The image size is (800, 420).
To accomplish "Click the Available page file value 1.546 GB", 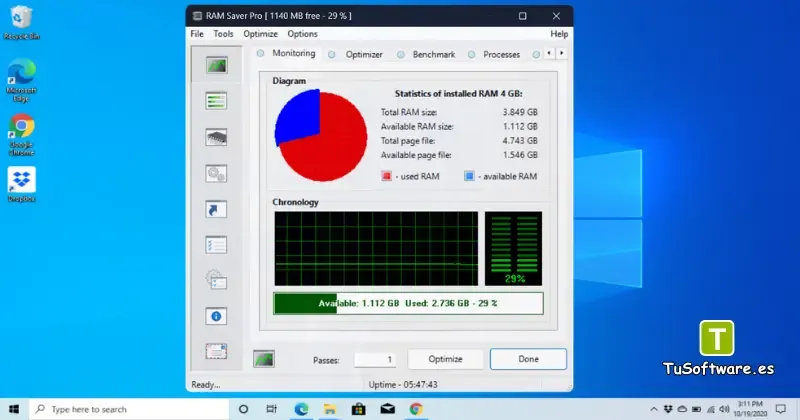I will click(520, 155).
